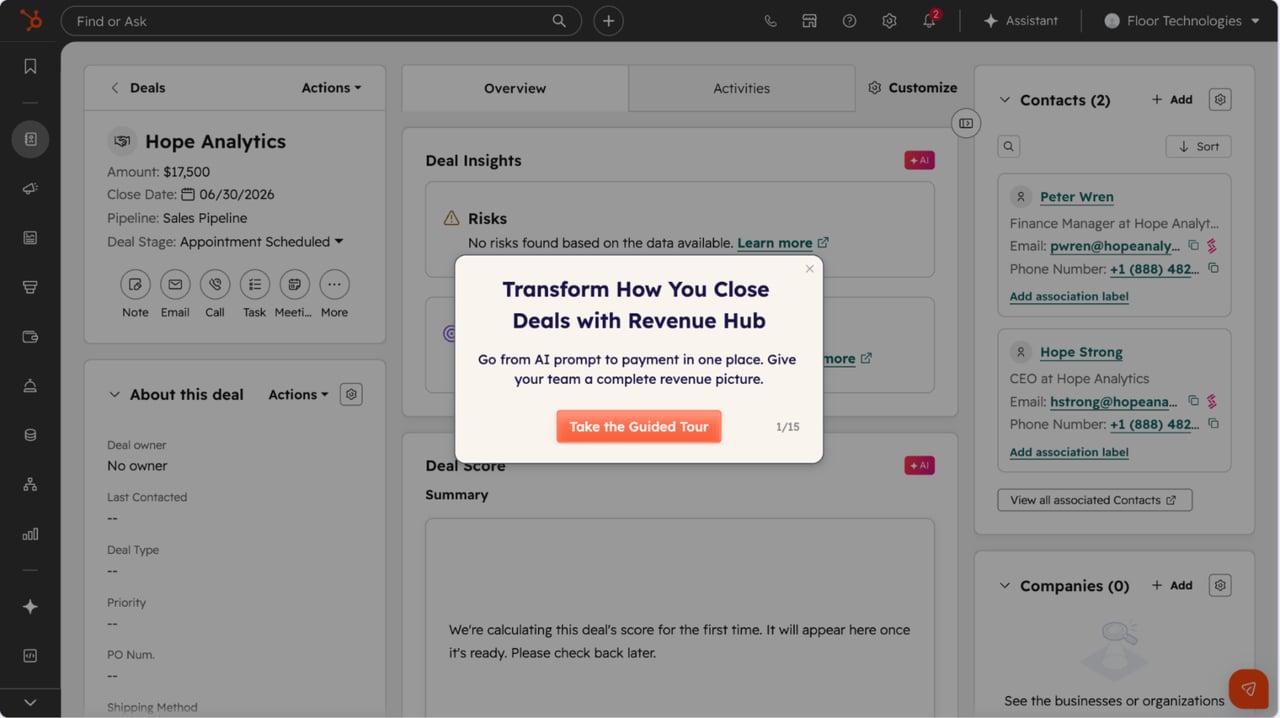Copy Peter Wren's email address
Viewport: 1280px width, 718px height.
[x=1193, y=246]
